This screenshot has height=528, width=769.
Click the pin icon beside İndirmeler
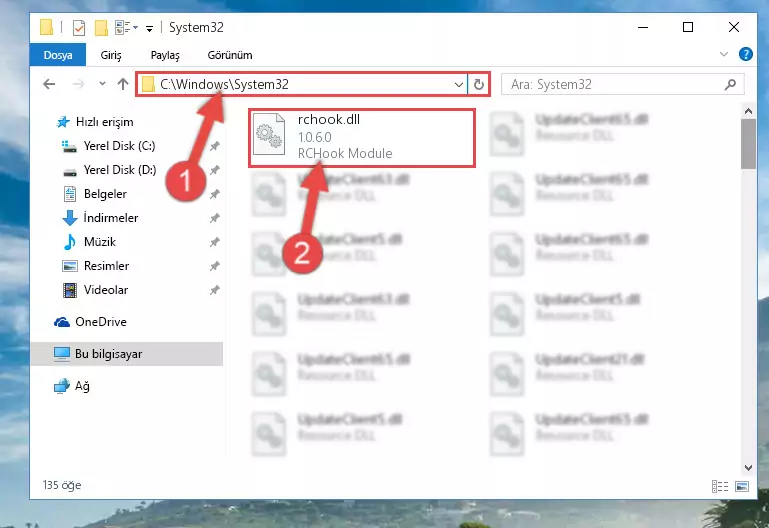(x=214, y=218)
